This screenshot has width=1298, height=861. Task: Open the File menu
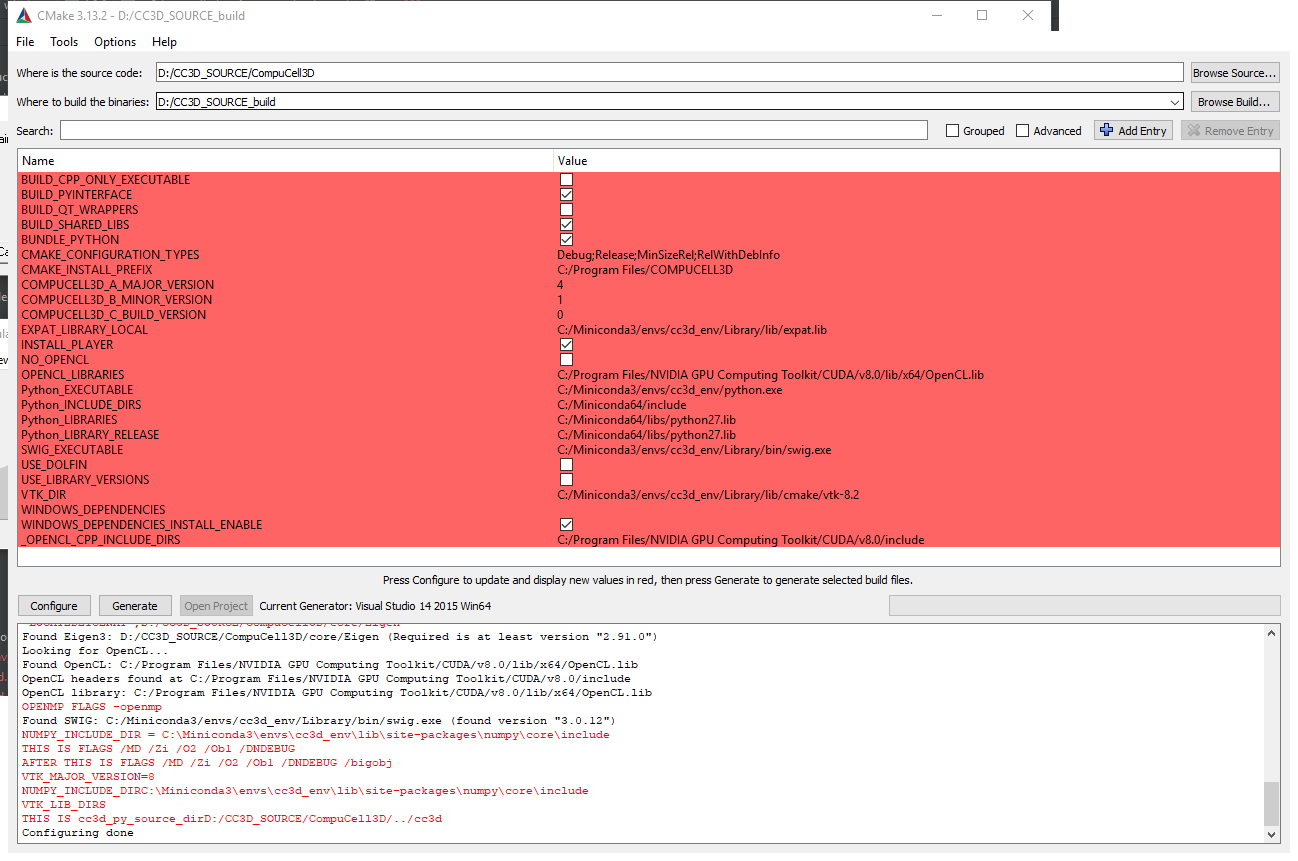tap(25, 42)
